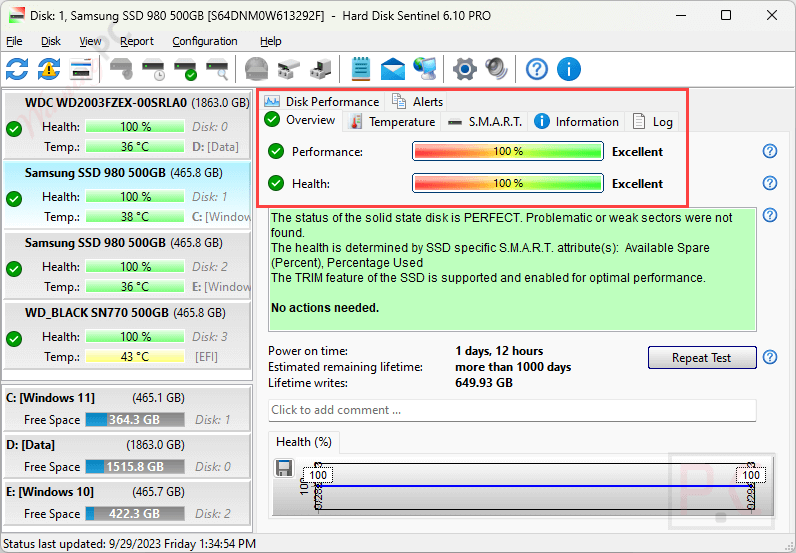This screenshot has width=796, height=553.
Task: Click the floppy disk save graph icon
Action: [284, 468]
